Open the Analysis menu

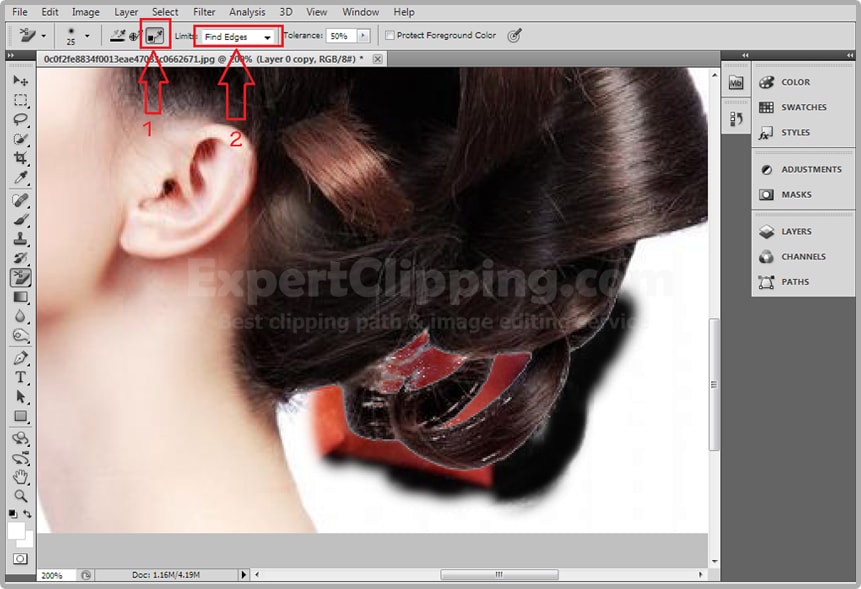pyautogui.click(x=247, y=12)
